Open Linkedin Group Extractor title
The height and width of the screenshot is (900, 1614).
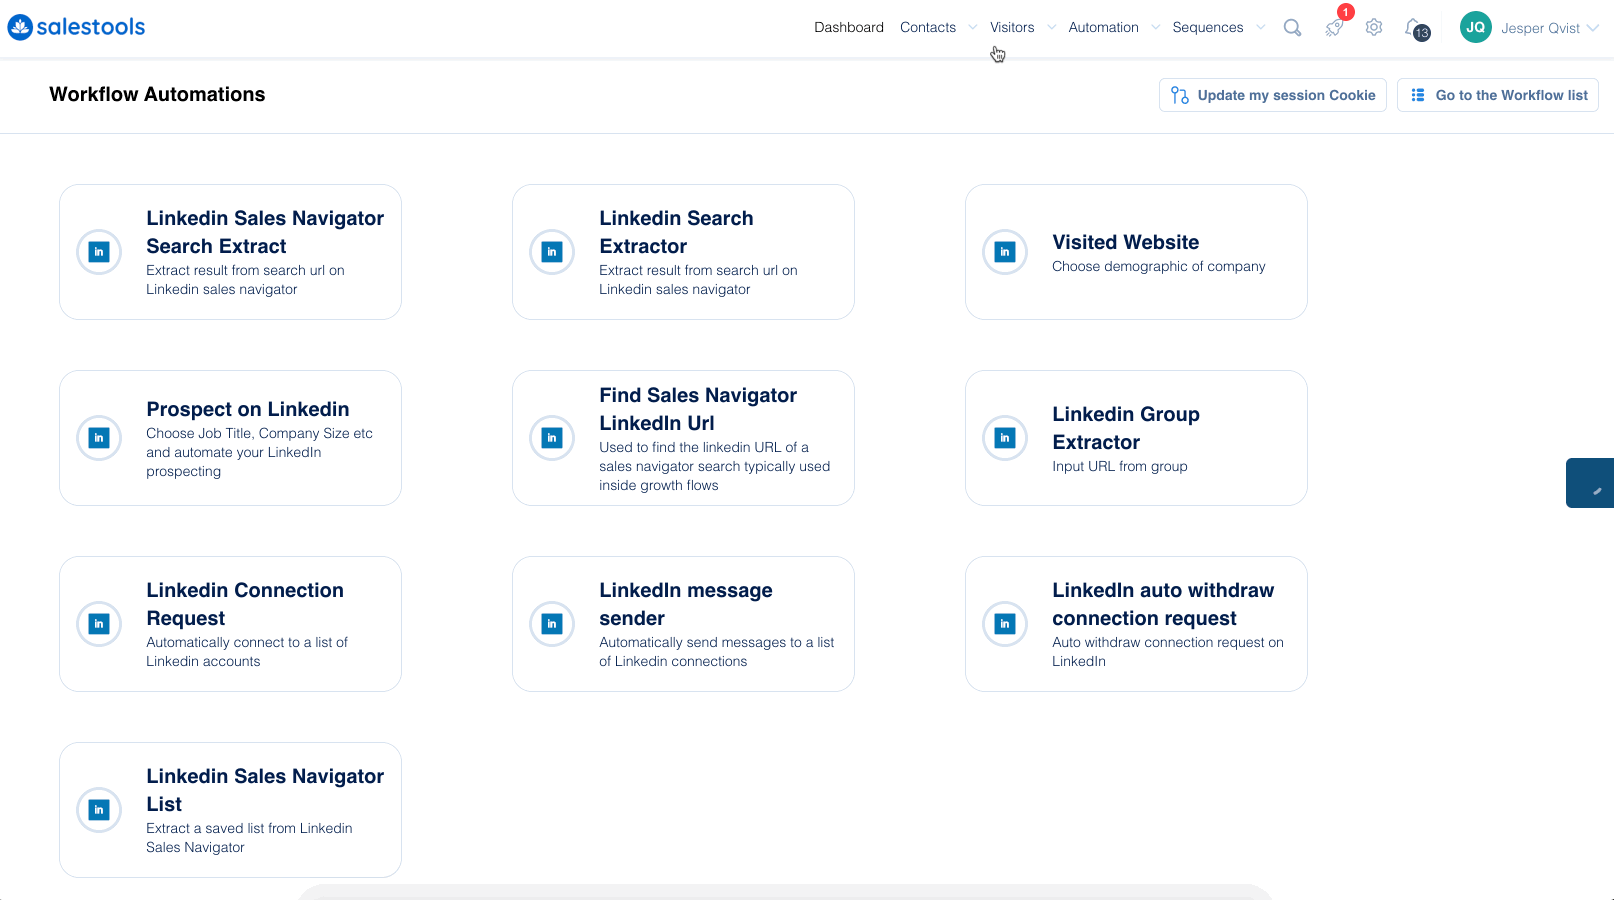(1125, 428)
